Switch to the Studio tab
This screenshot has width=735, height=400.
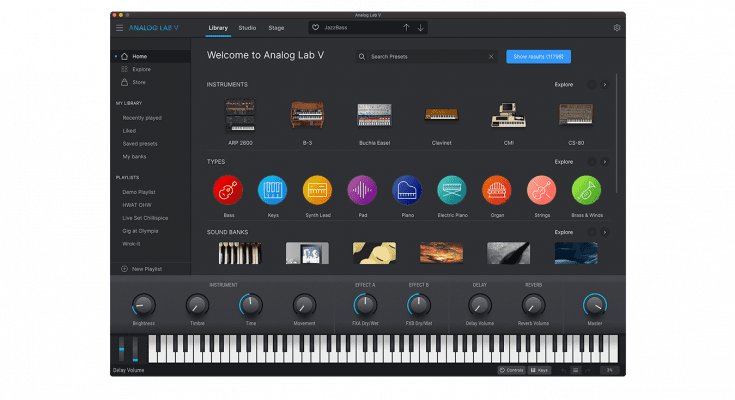tap(248, 28)
